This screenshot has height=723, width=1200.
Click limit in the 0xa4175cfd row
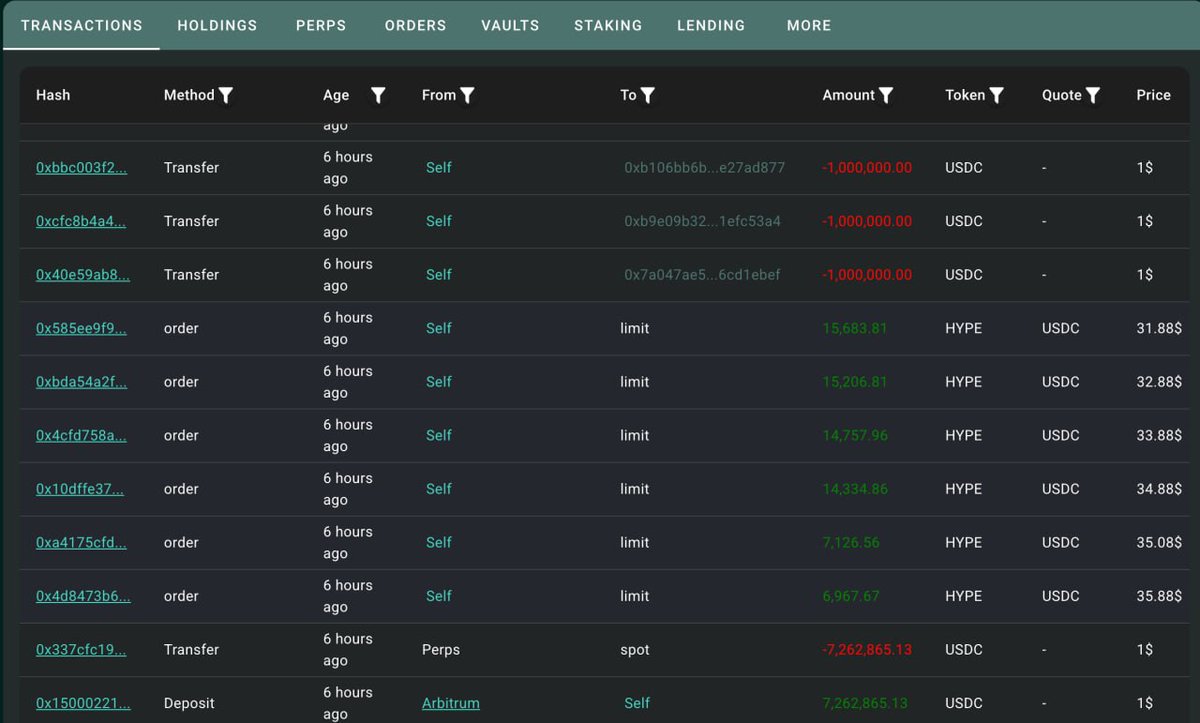(x=635, y=543)
